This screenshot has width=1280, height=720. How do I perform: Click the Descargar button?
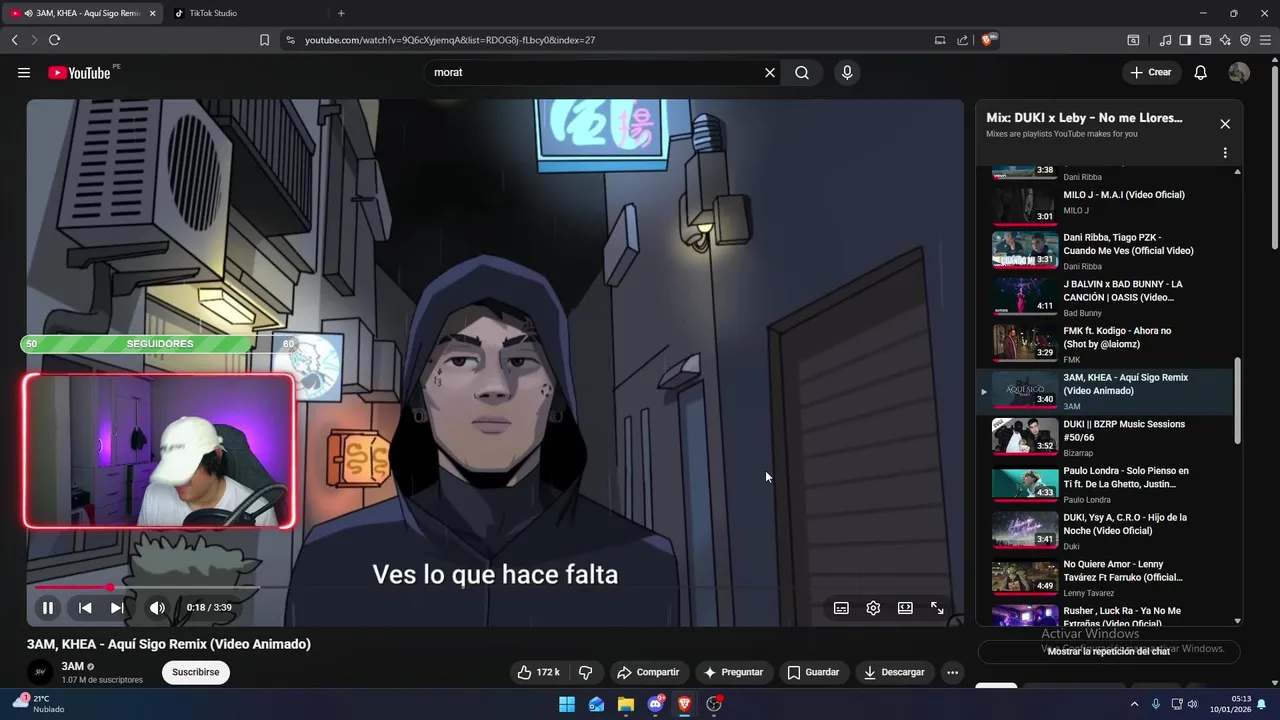click(895, 673)
